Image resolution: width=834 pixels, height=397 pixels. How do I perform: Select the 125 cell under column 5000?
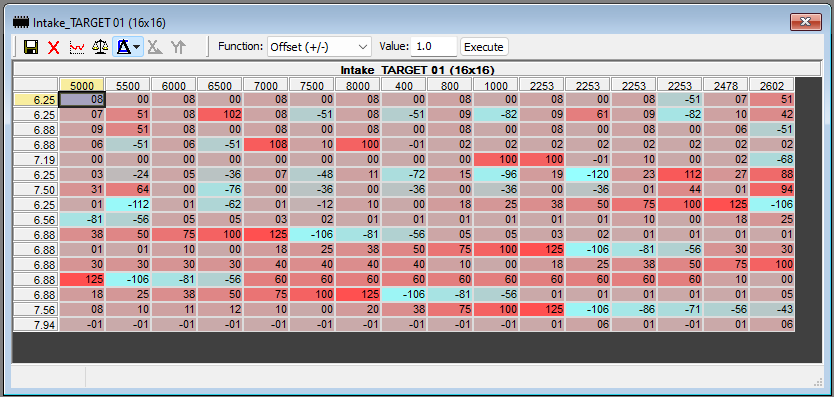click(82, 279)
